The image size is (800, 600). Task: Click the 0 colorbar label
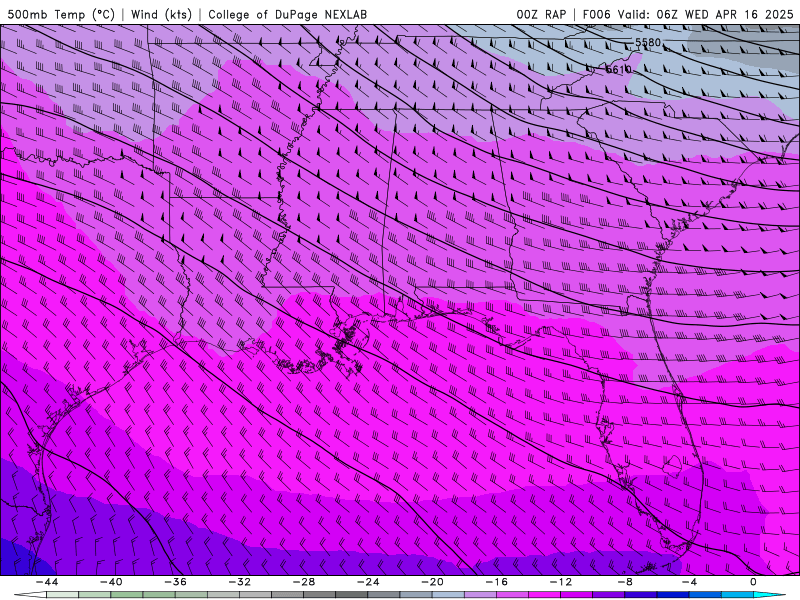click(x=753, y=582)
